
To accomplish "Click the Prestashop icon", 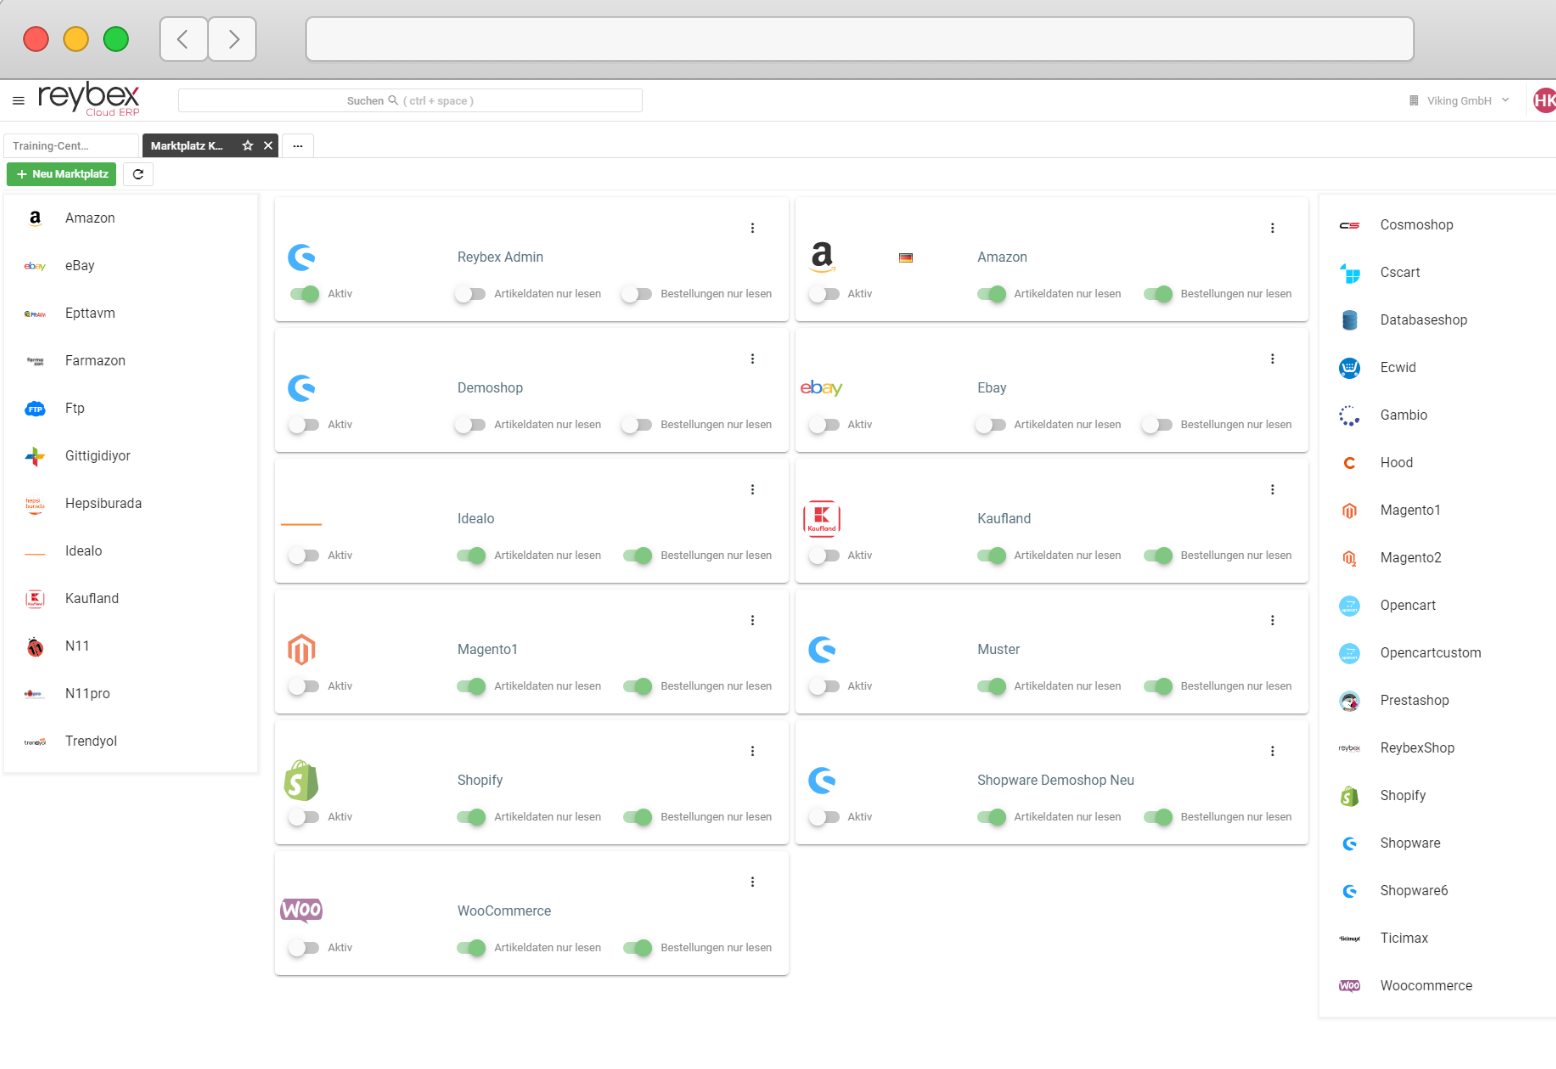I will pyautogui.click(x=1349, y=701).
